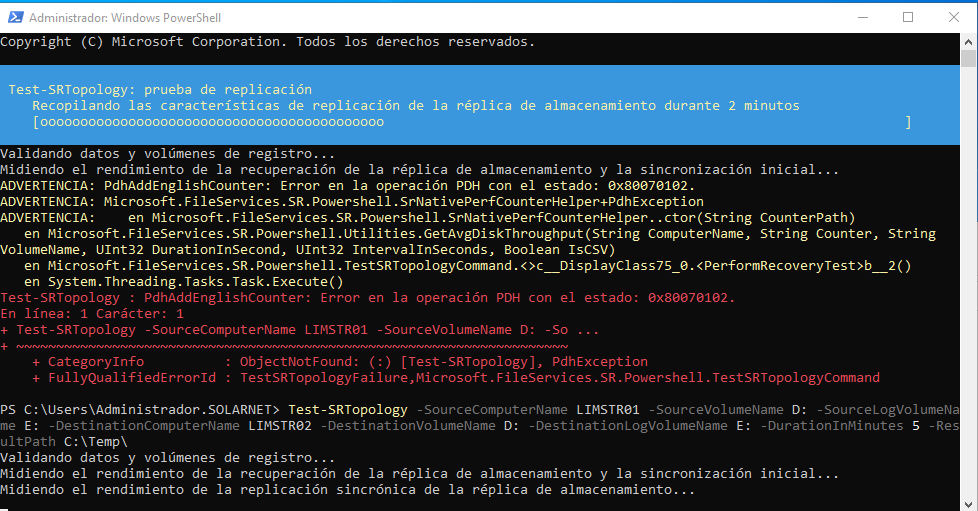
Task: Click 'Test-SRTopology: prueba de replicación' header
Action: coord(160,90)
